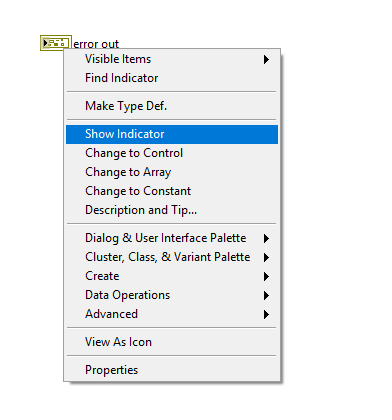Expand Cluster, Class, & Variant Palette
This screenshot has width=392, height=420.
point(172,257)
